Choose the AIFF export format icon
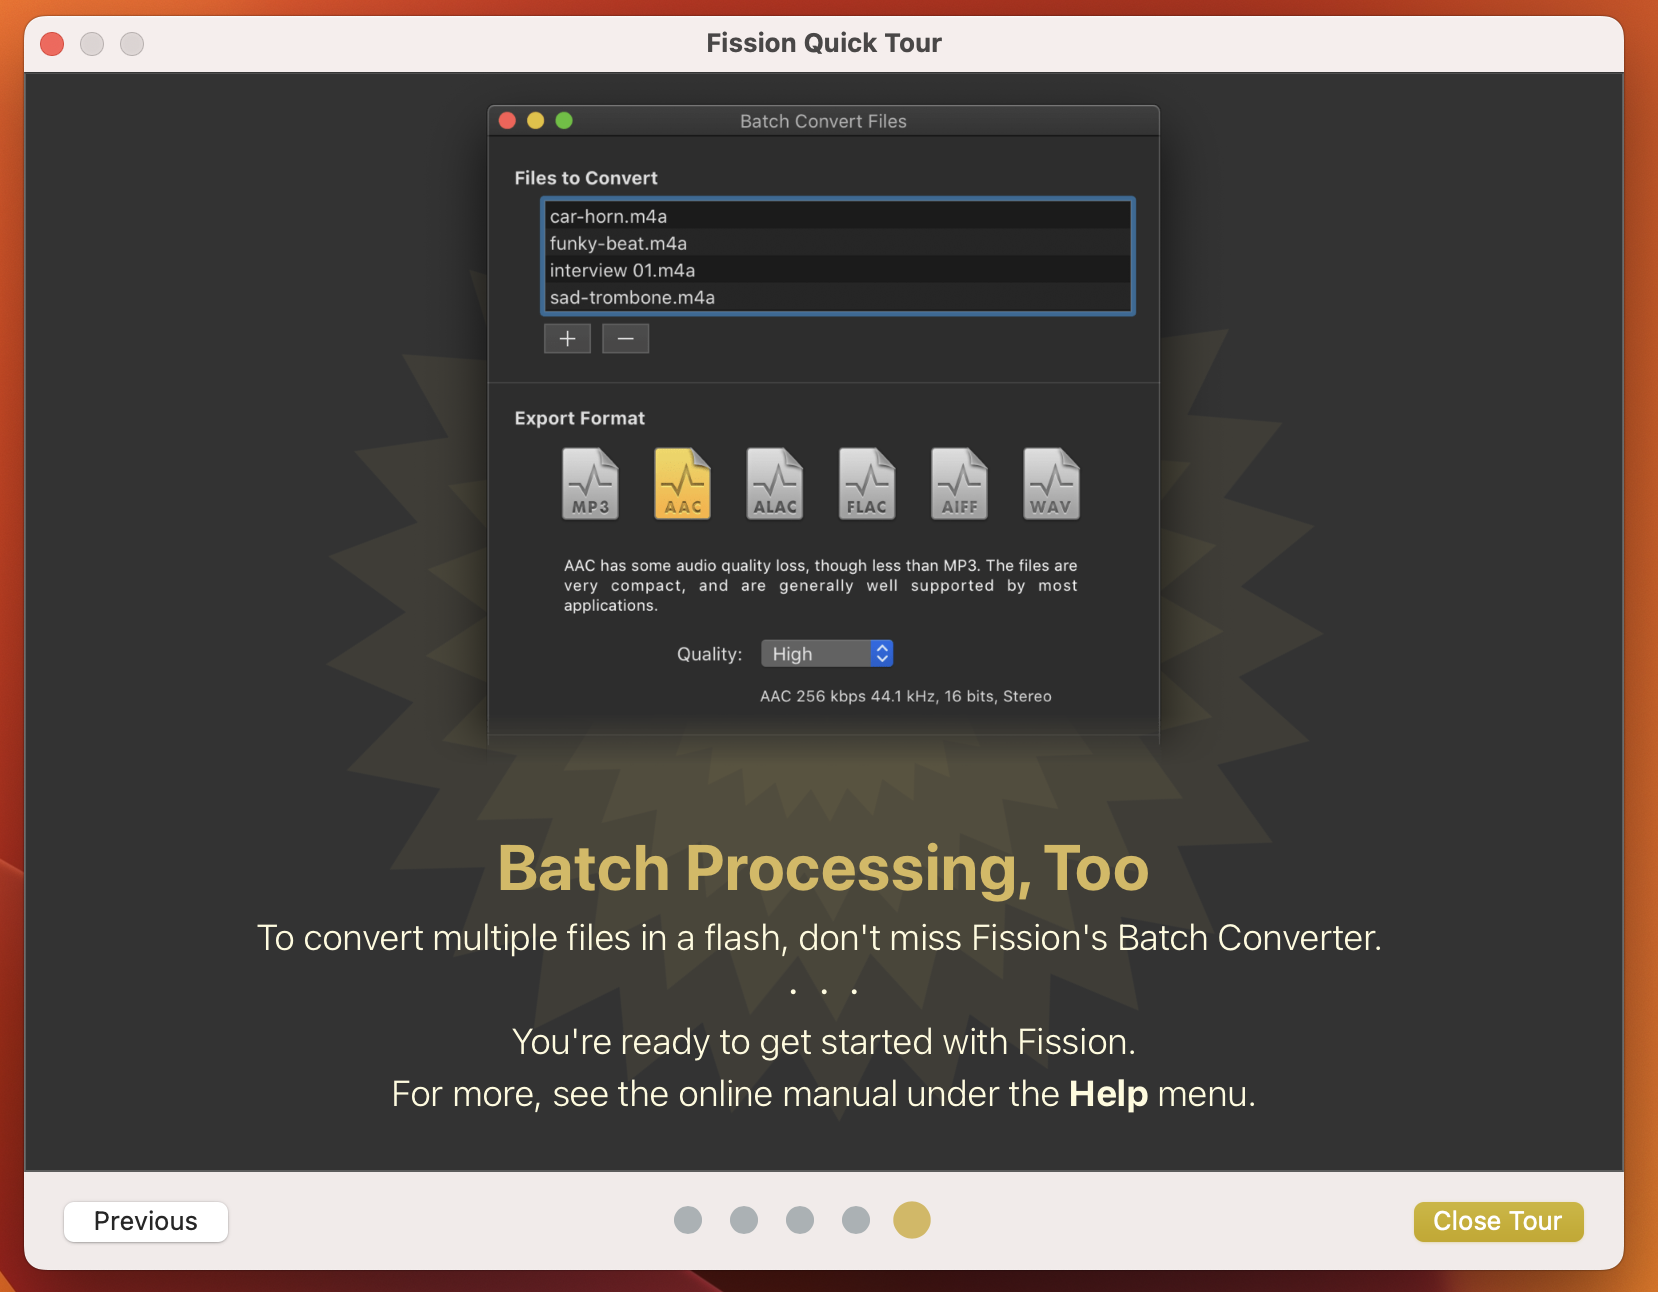 pos(959,484)
